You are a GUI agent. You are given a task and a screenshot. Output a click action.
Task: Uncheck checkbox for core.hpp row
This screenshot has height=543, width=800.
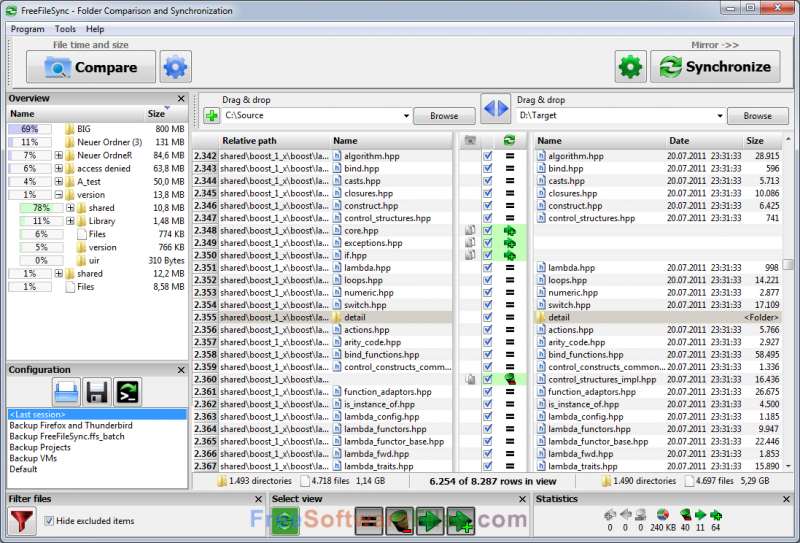coord(488,231)
